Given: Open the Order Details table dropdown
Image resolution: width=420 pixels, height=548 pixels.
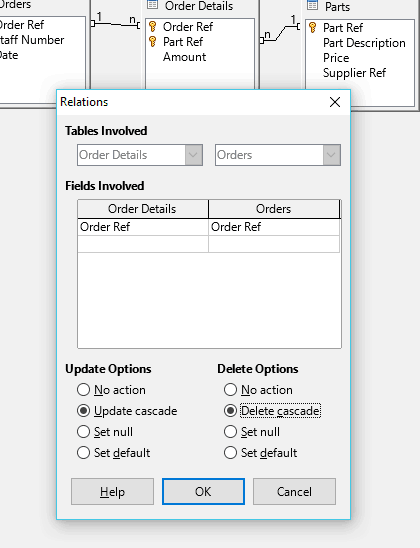Looking at the screenshot, I should [x=194, y=155].
